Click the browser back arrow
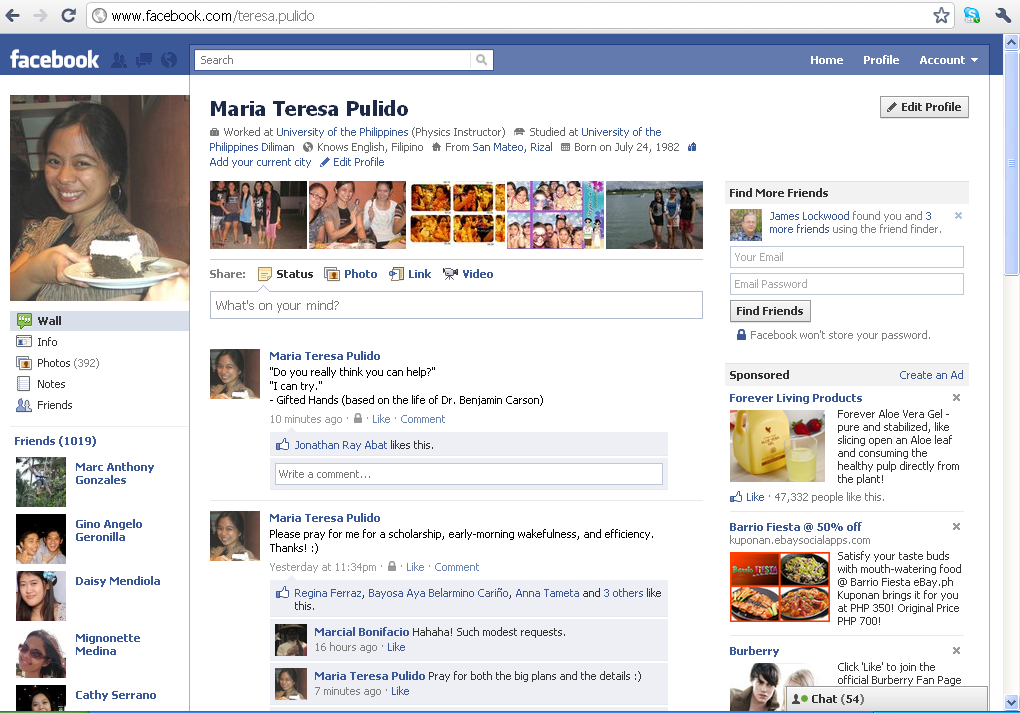1020x713 pixels. coord(12,16)
